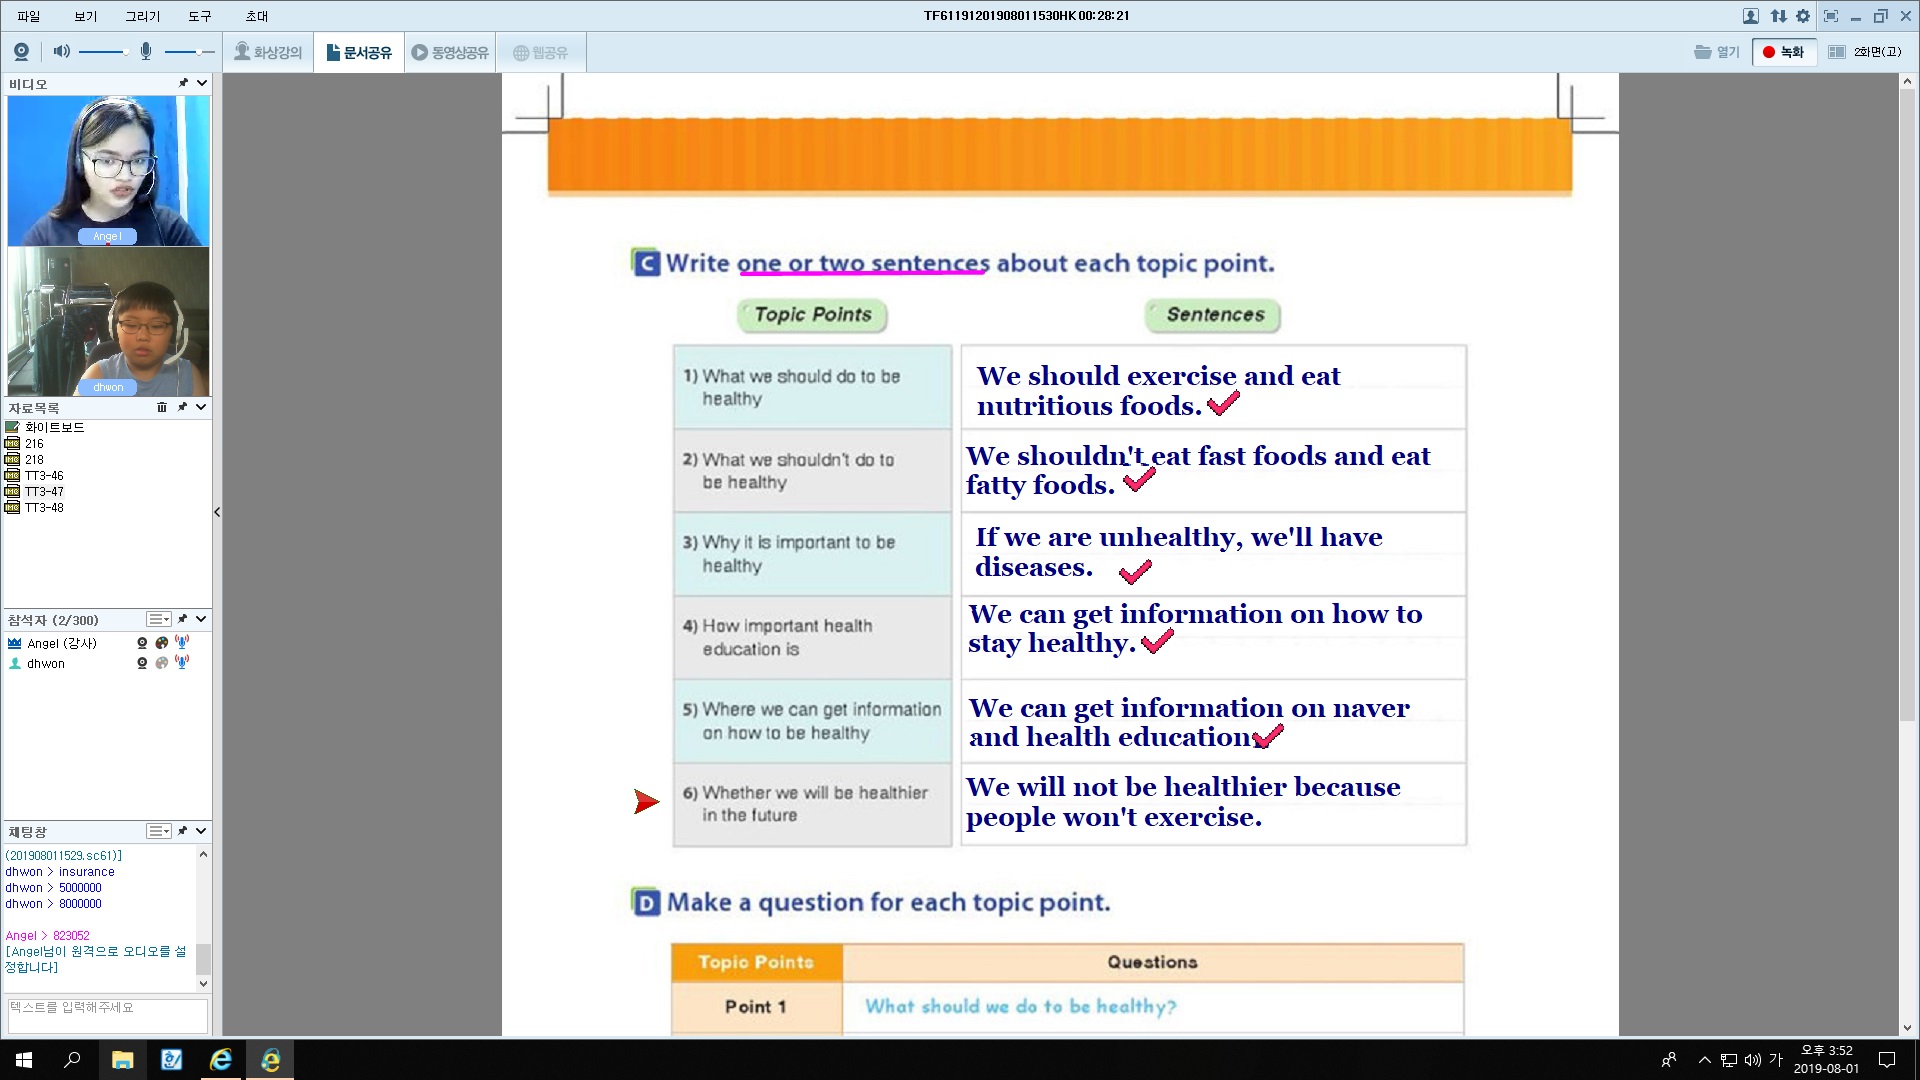
Task: Switch to the 동영상공유 tab
Action: point(450,52)
